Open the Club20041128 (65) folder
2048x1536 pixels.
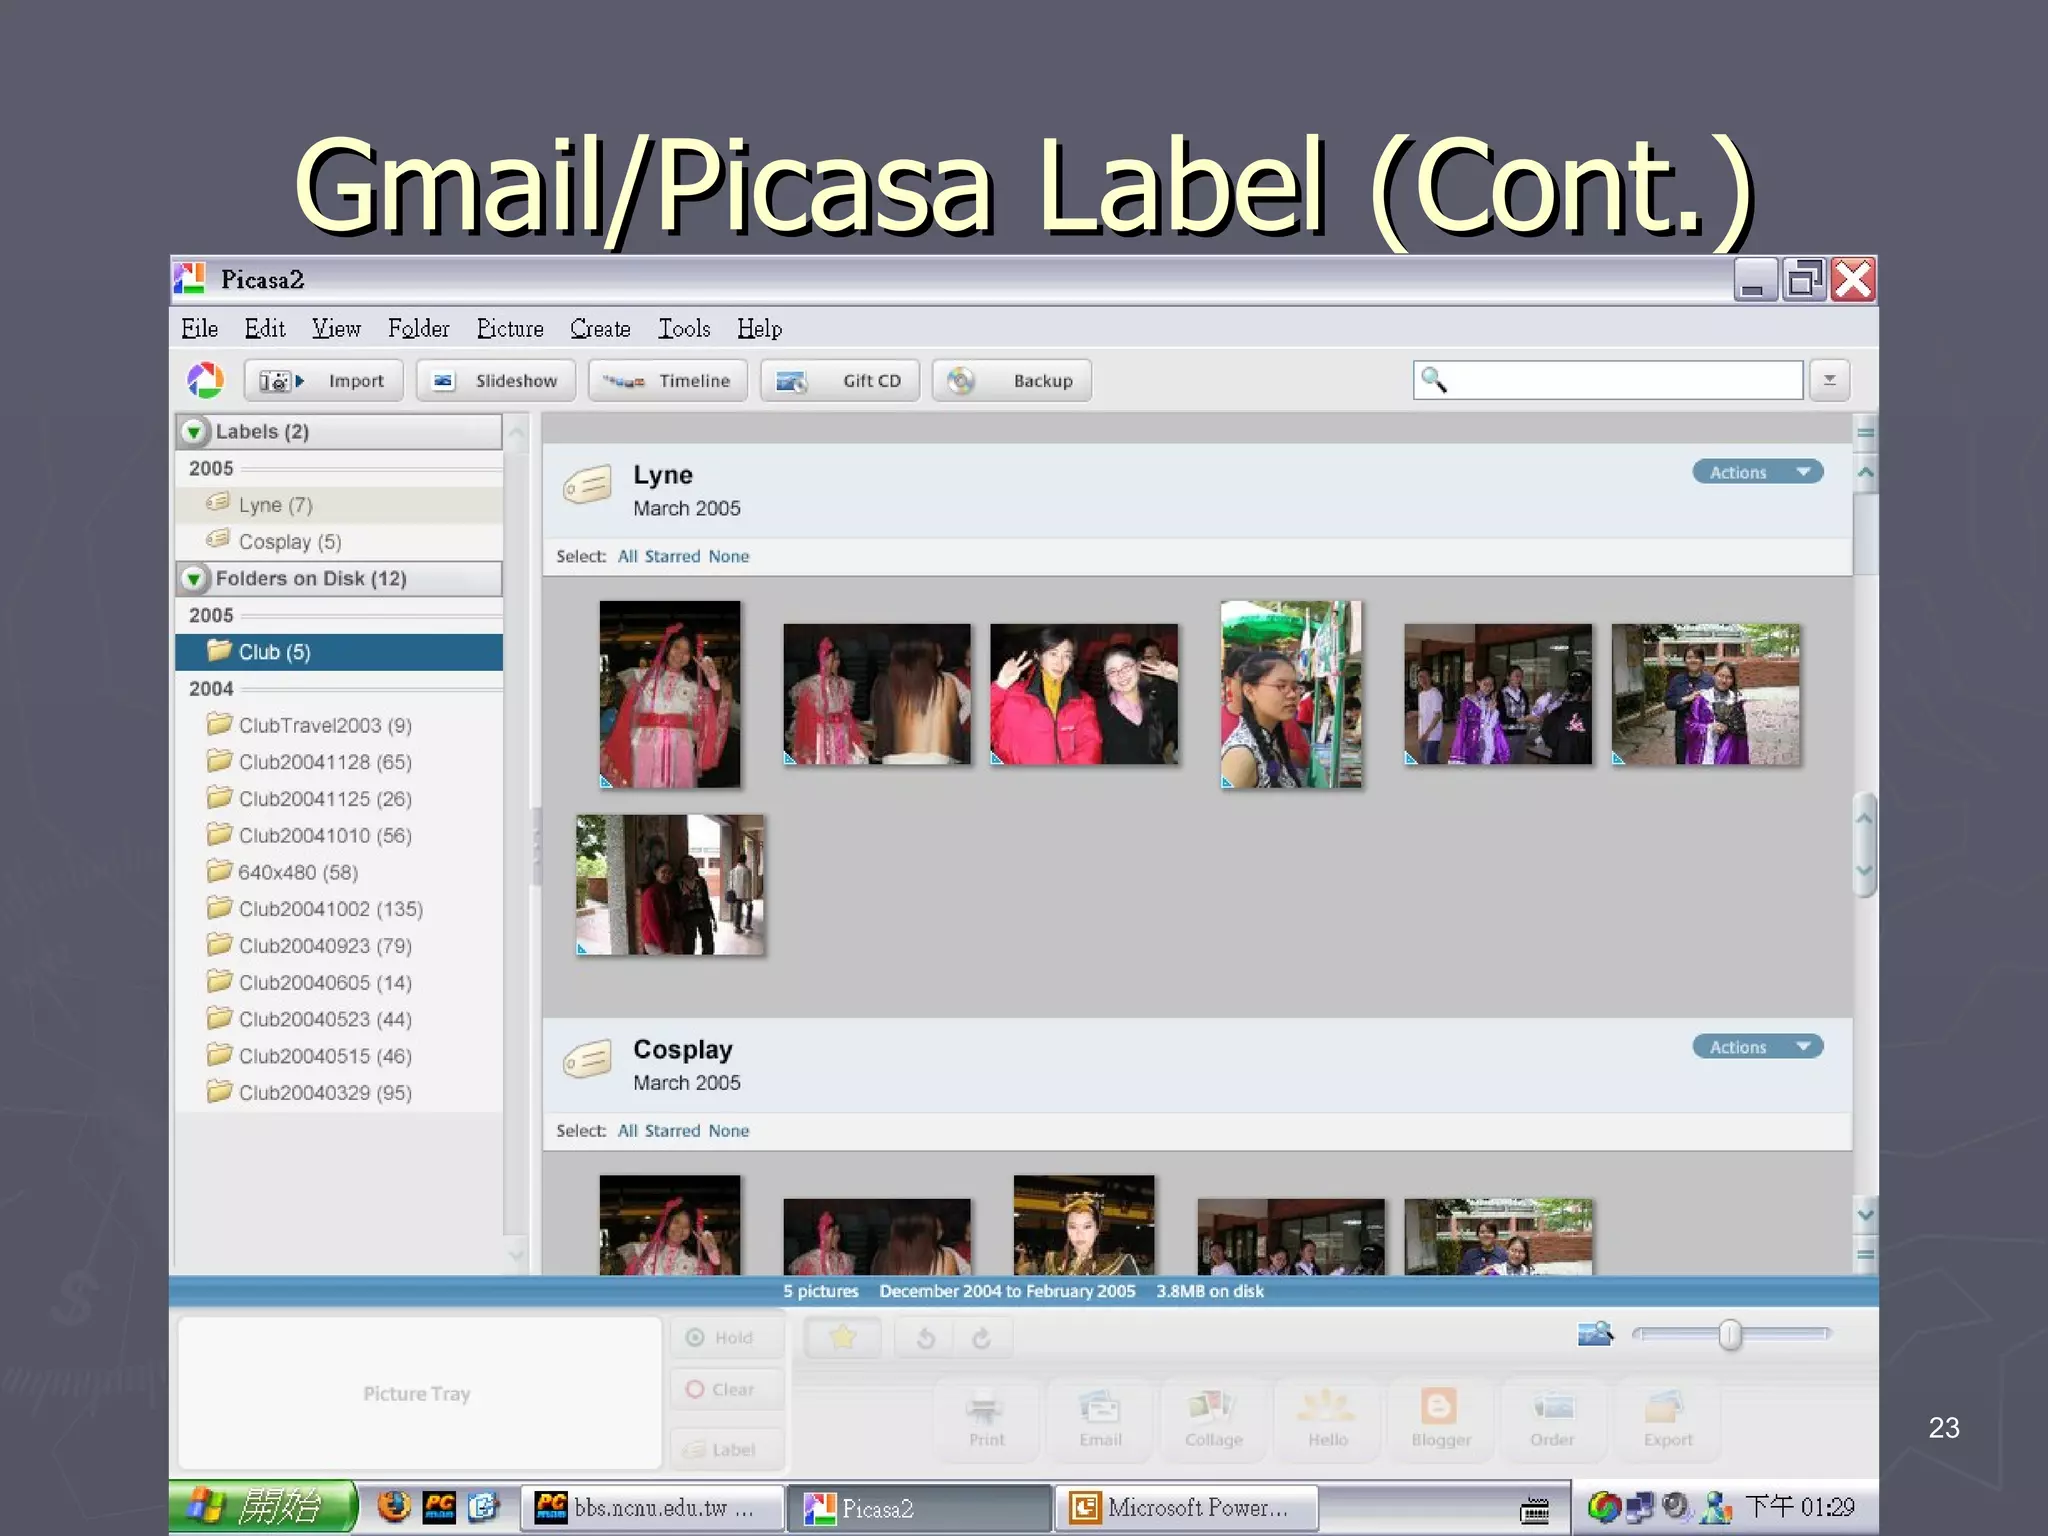coord(339,762)
